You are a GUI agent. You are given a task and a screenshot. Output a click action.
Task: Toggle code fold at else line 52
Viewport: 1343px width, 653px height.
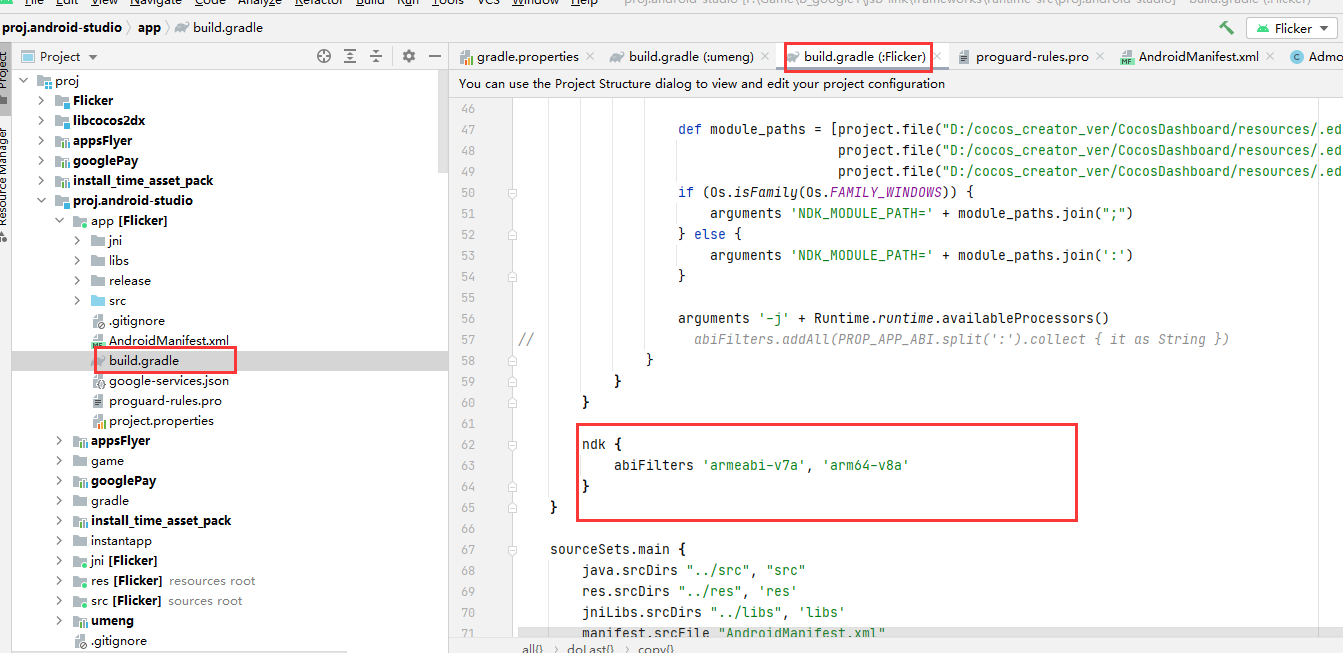tap(512, 234)
